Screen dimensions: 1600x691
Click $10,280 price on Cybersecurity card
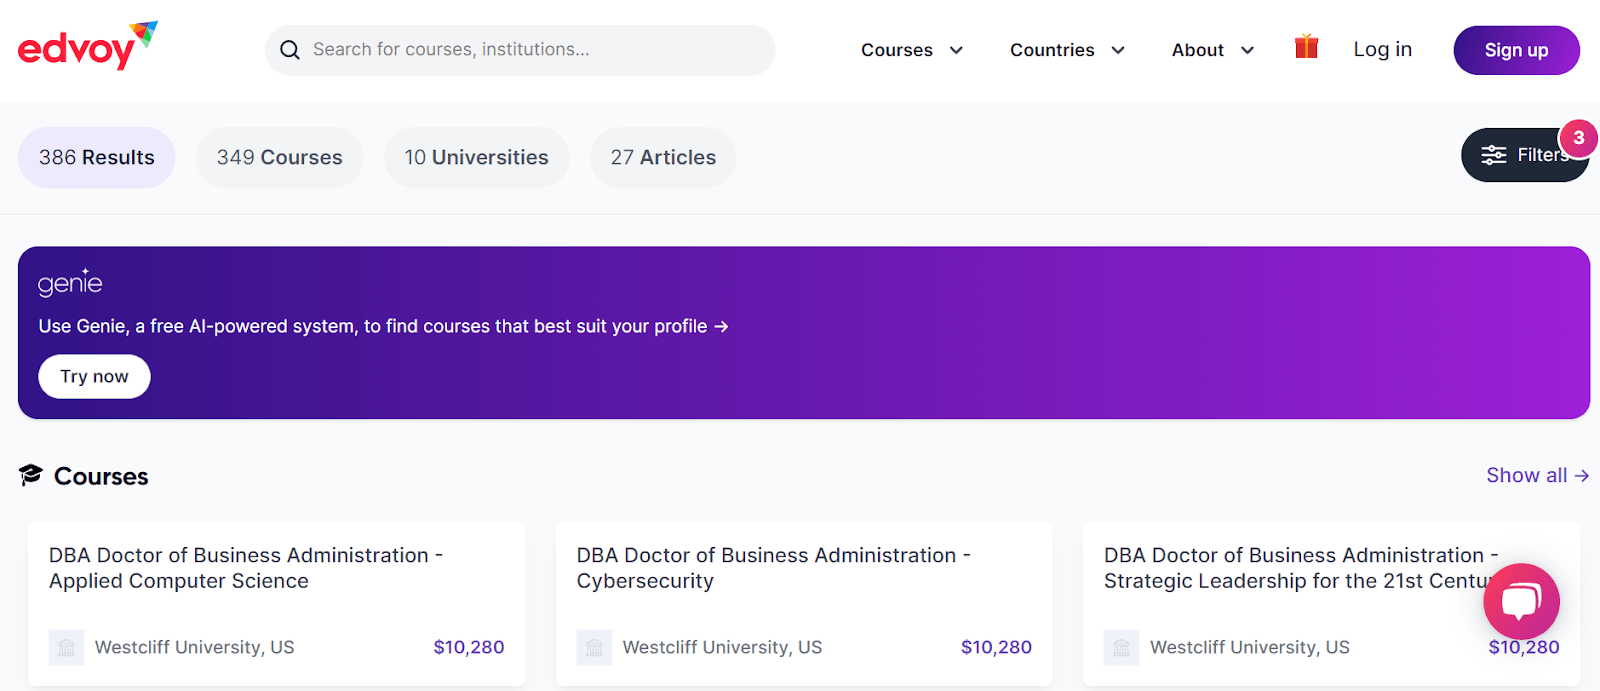point(996,647)
